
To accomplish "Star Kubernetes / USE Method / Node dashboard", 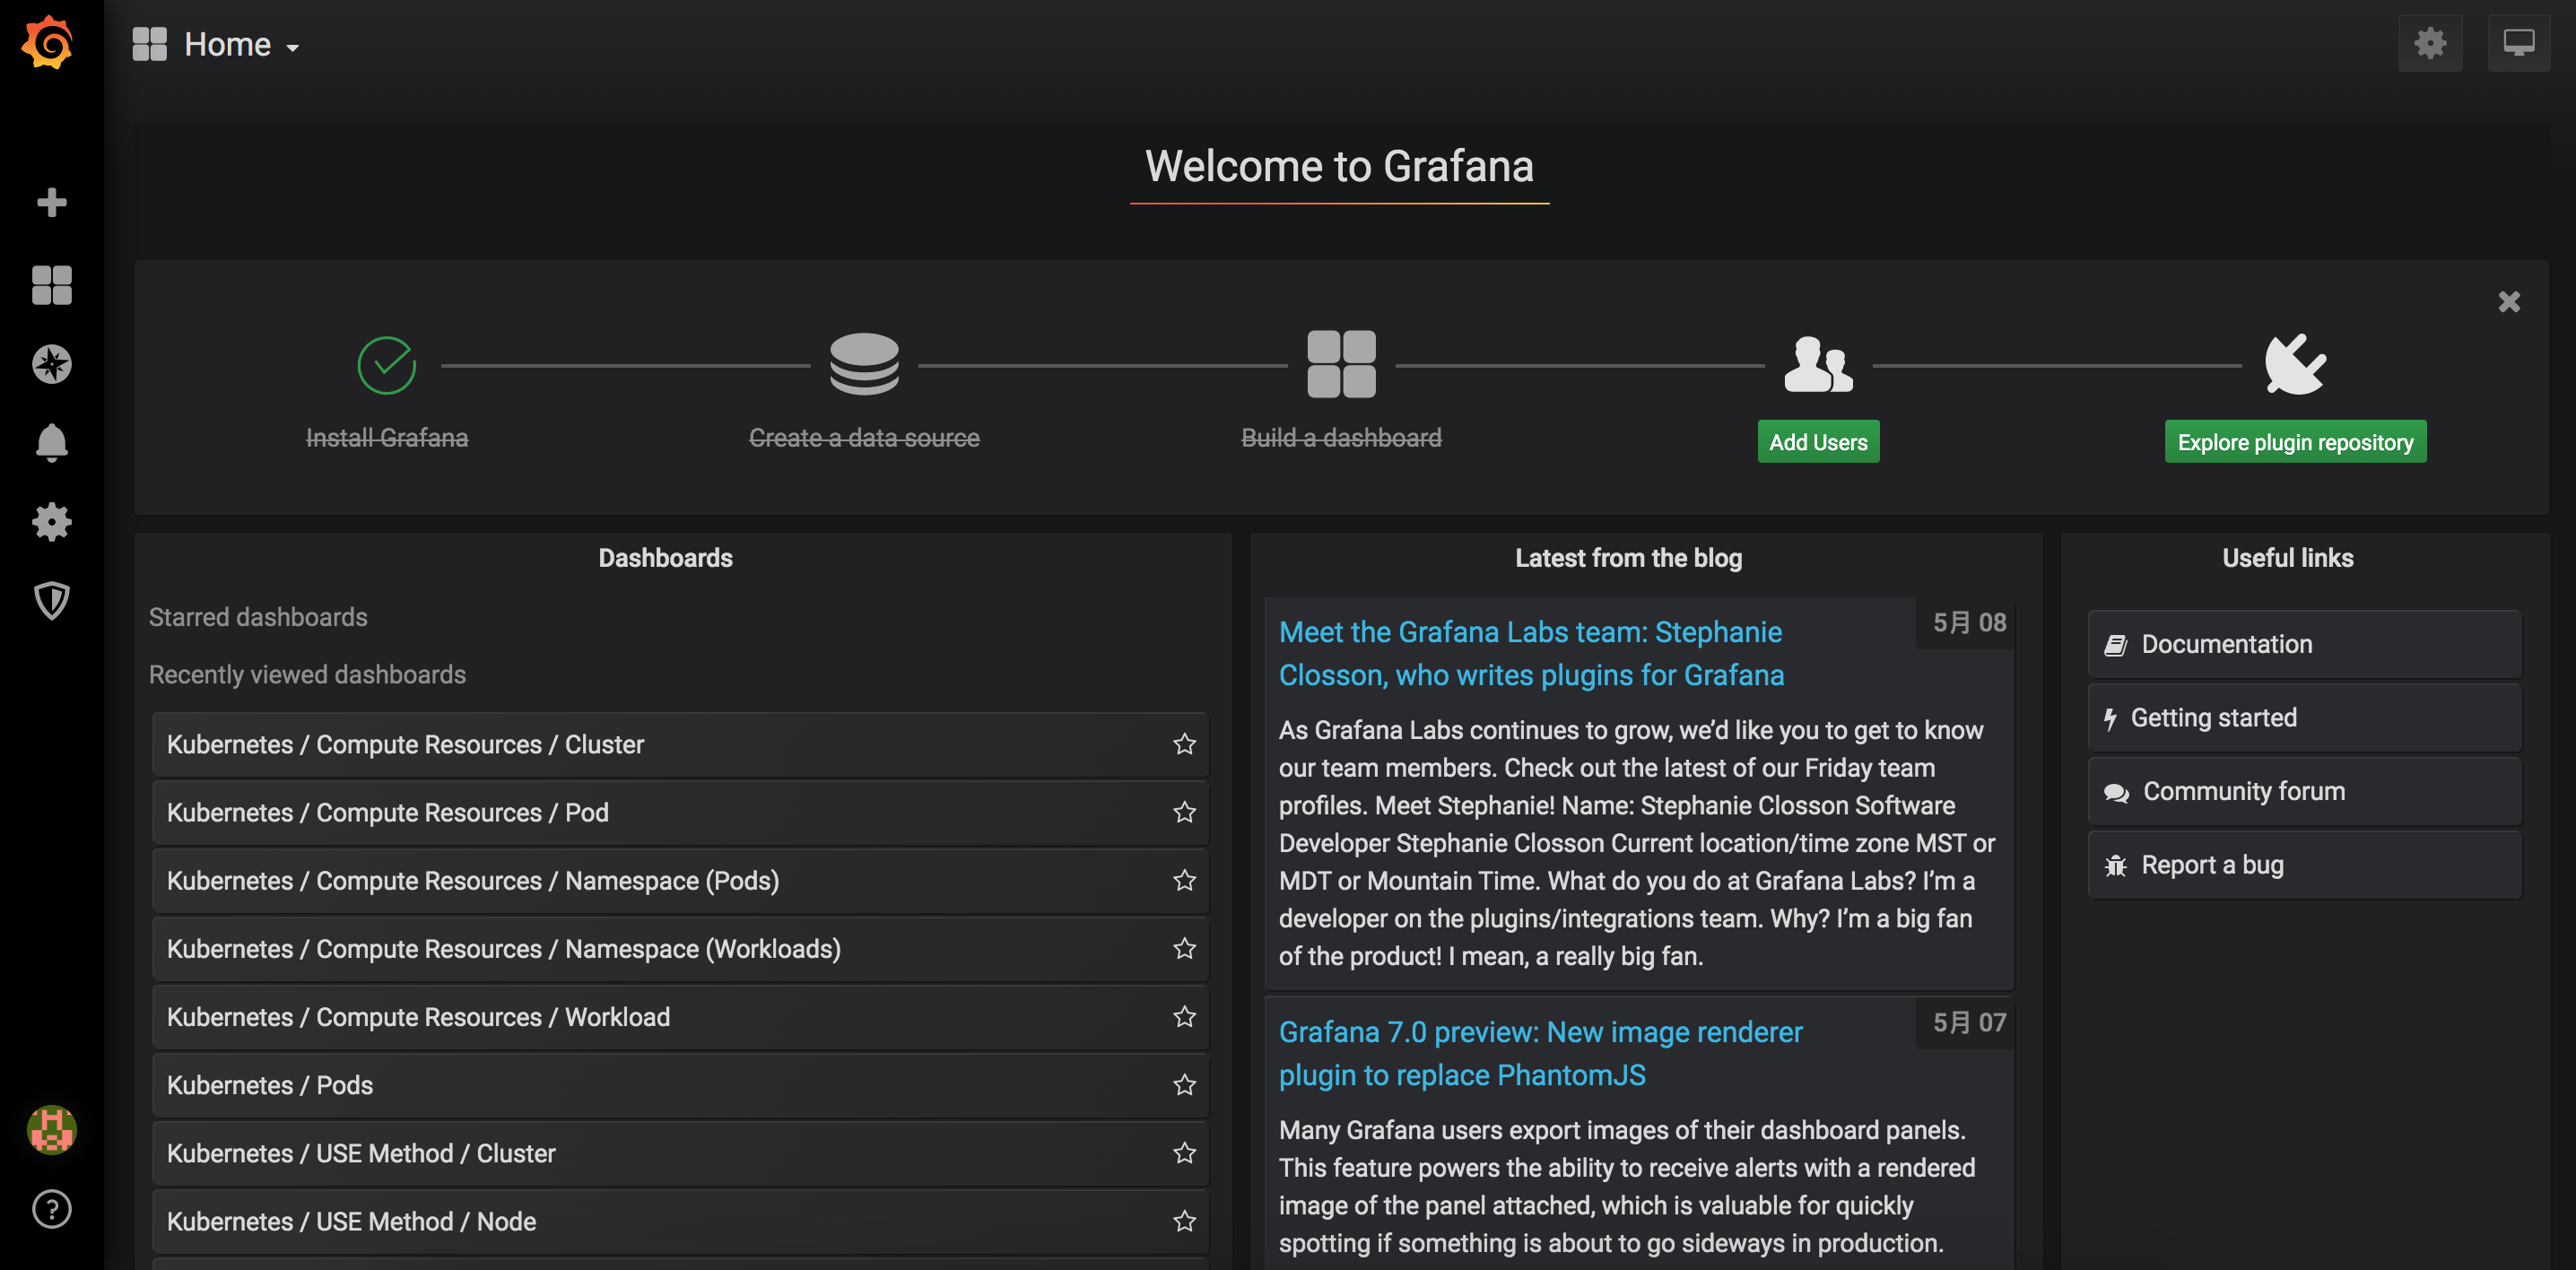I will 1184,1221.
